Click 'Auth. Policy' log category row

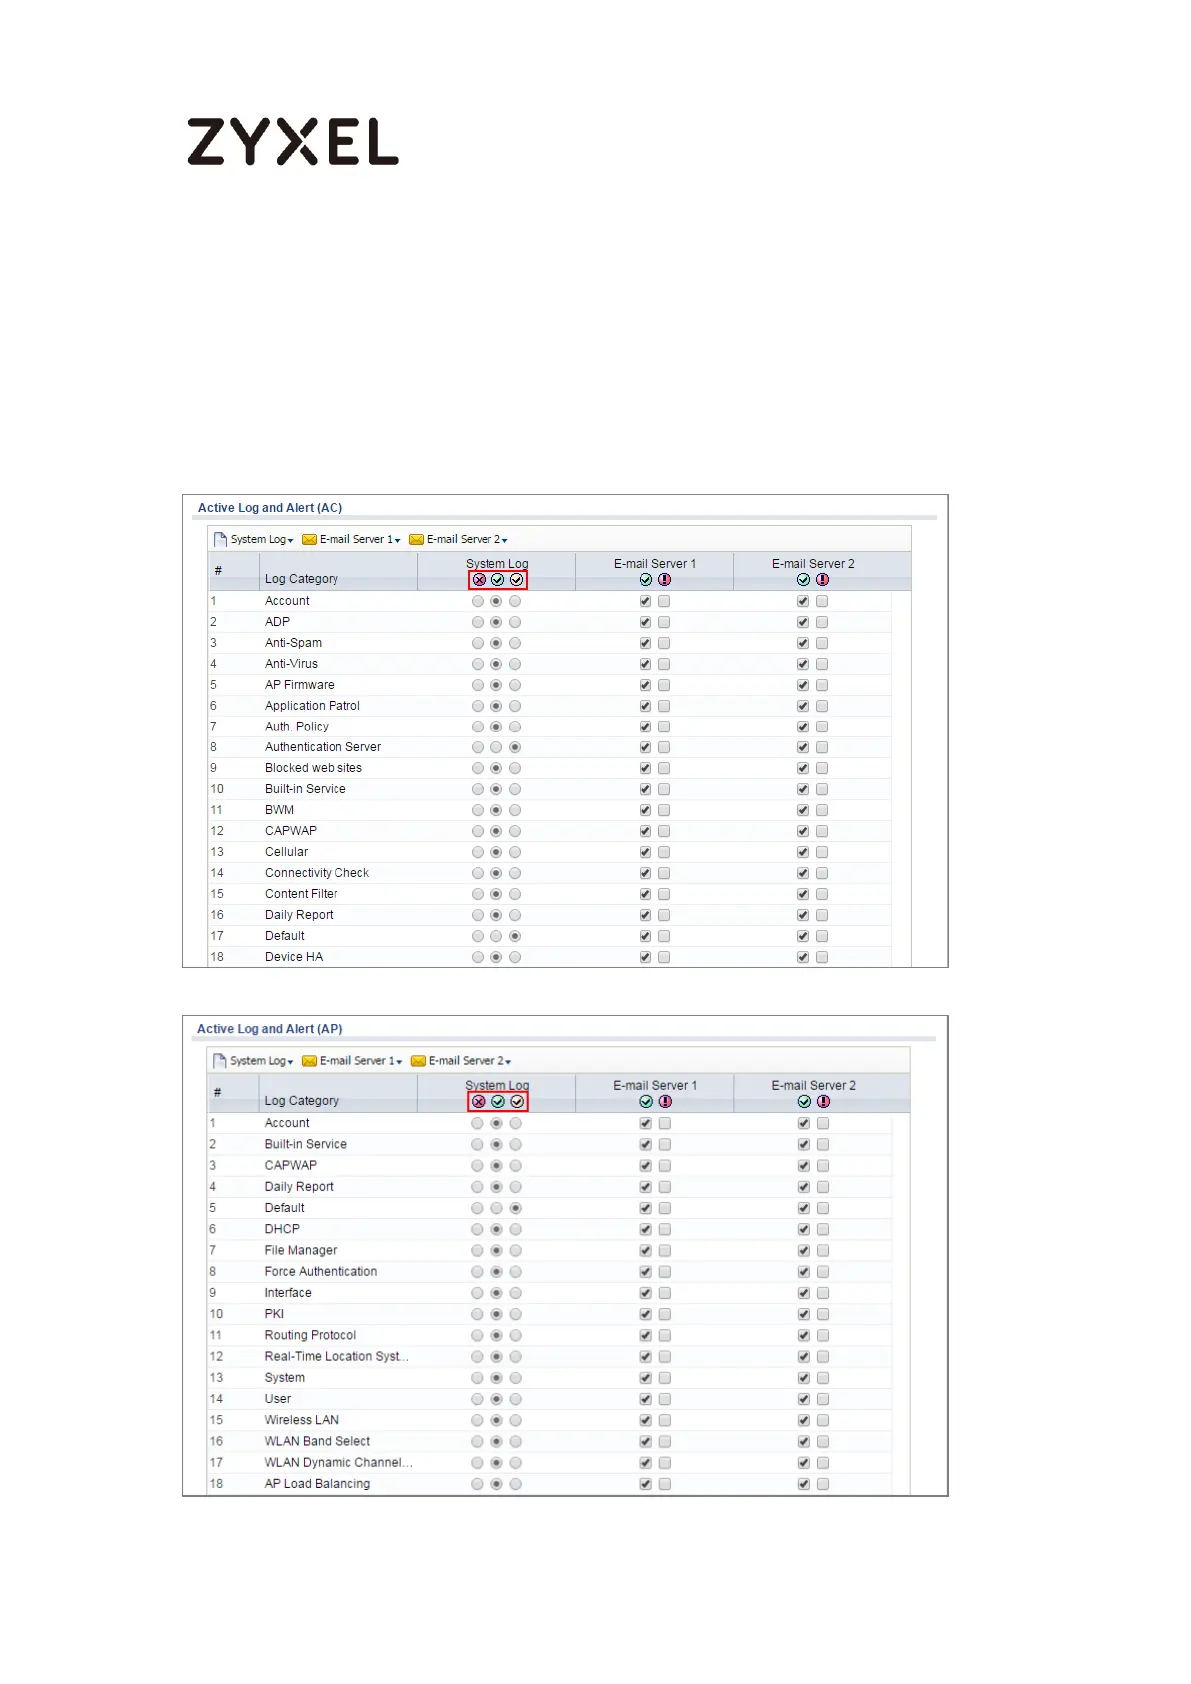pyautogui.click(x=549, y=727)
